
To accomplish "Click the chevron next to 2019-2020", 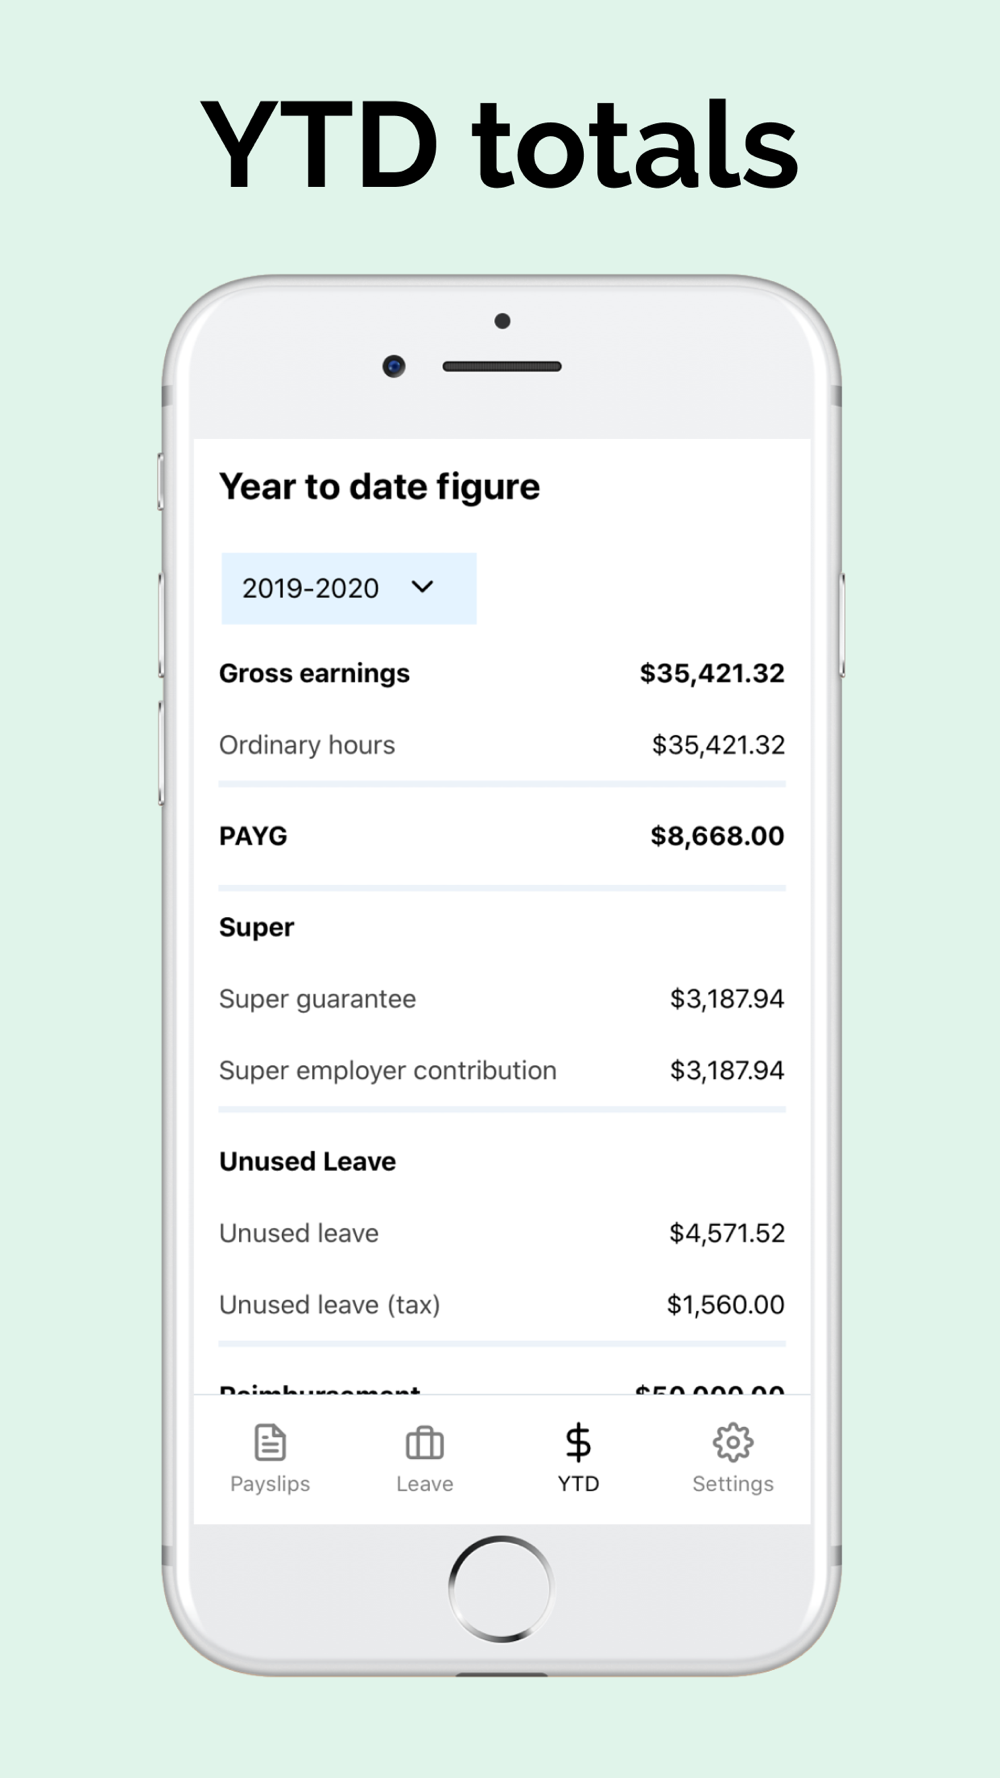I will [423, 587].
